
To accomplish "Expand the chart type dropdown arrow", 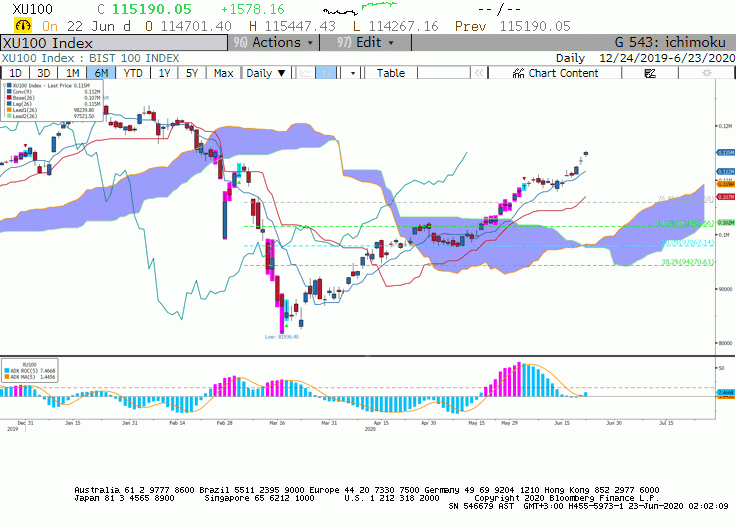I will [353, 73].
